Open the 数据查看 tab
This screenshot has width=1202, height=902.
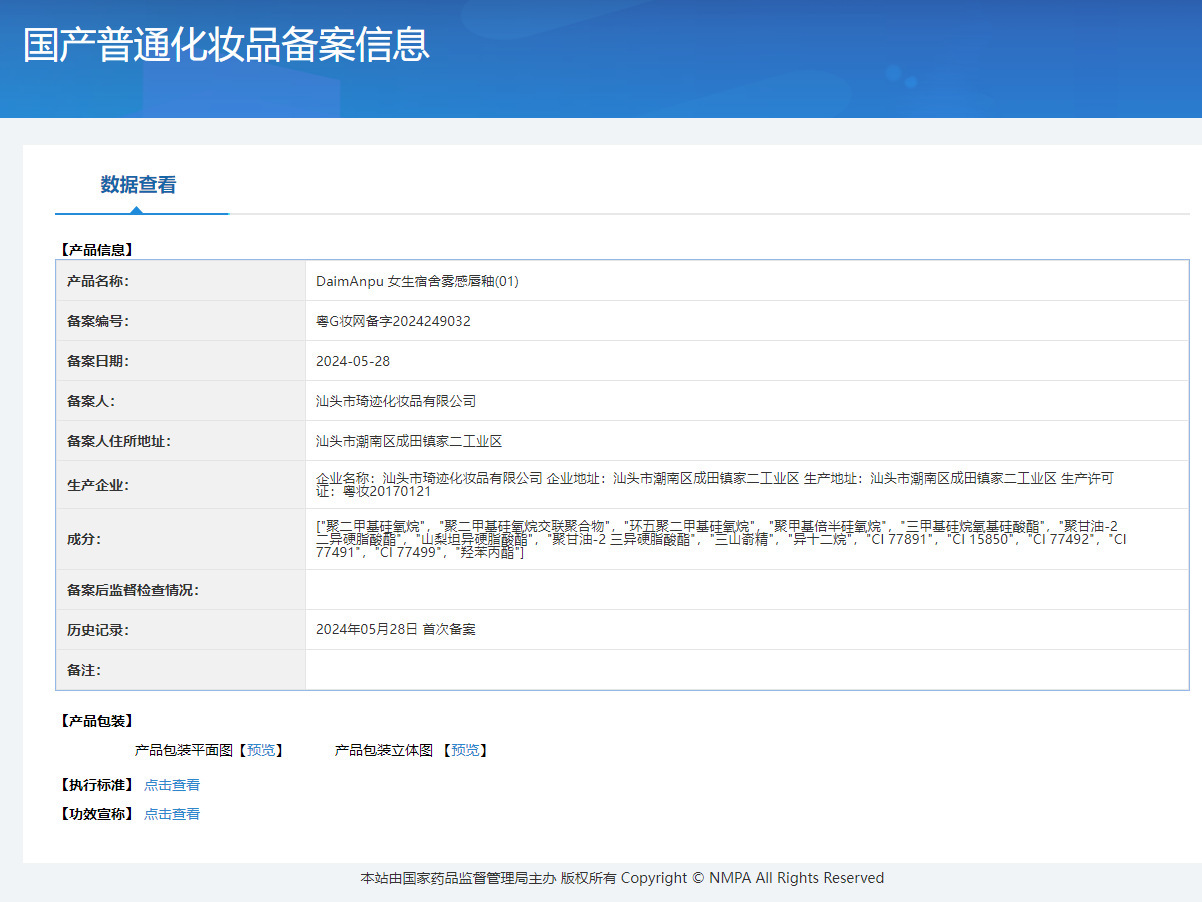click(x=138, y=185)
